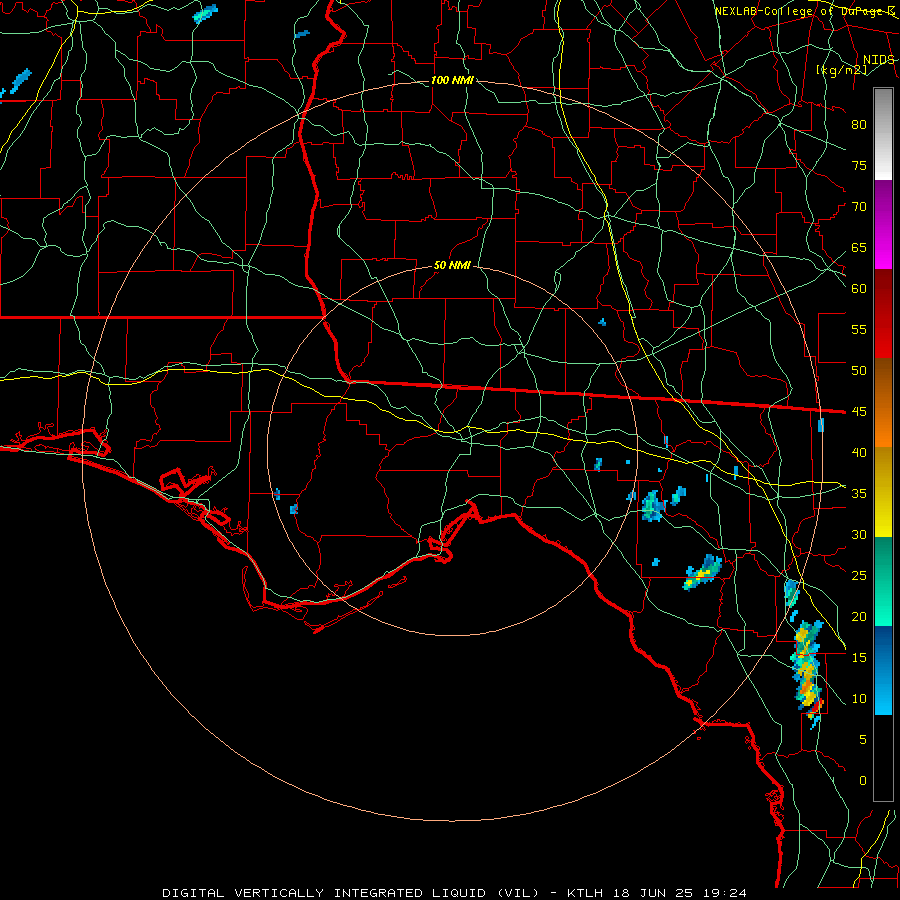Image resolution: width=900 pixels, height=900 pixels.
Task: Click the '40' value on the VIL scale
Action: point(859,452)
